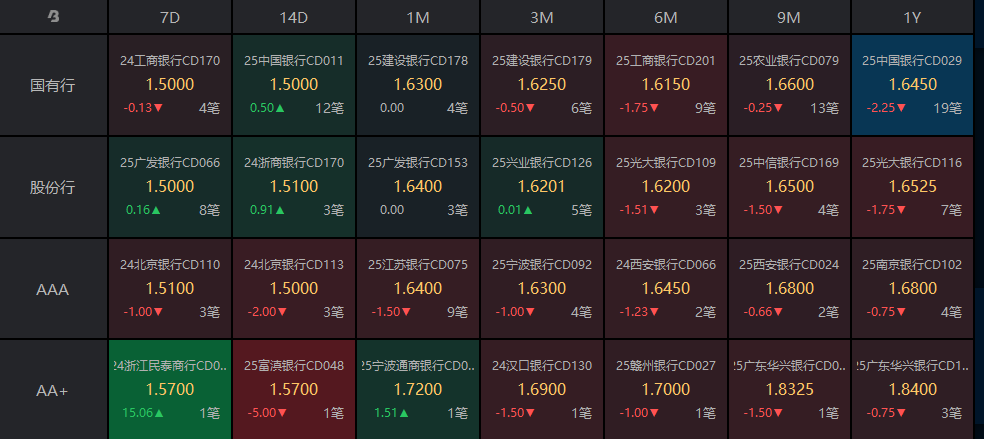
Task: Open the 24浙江民泰商行 bright green cell
Action: click(170, 390)
